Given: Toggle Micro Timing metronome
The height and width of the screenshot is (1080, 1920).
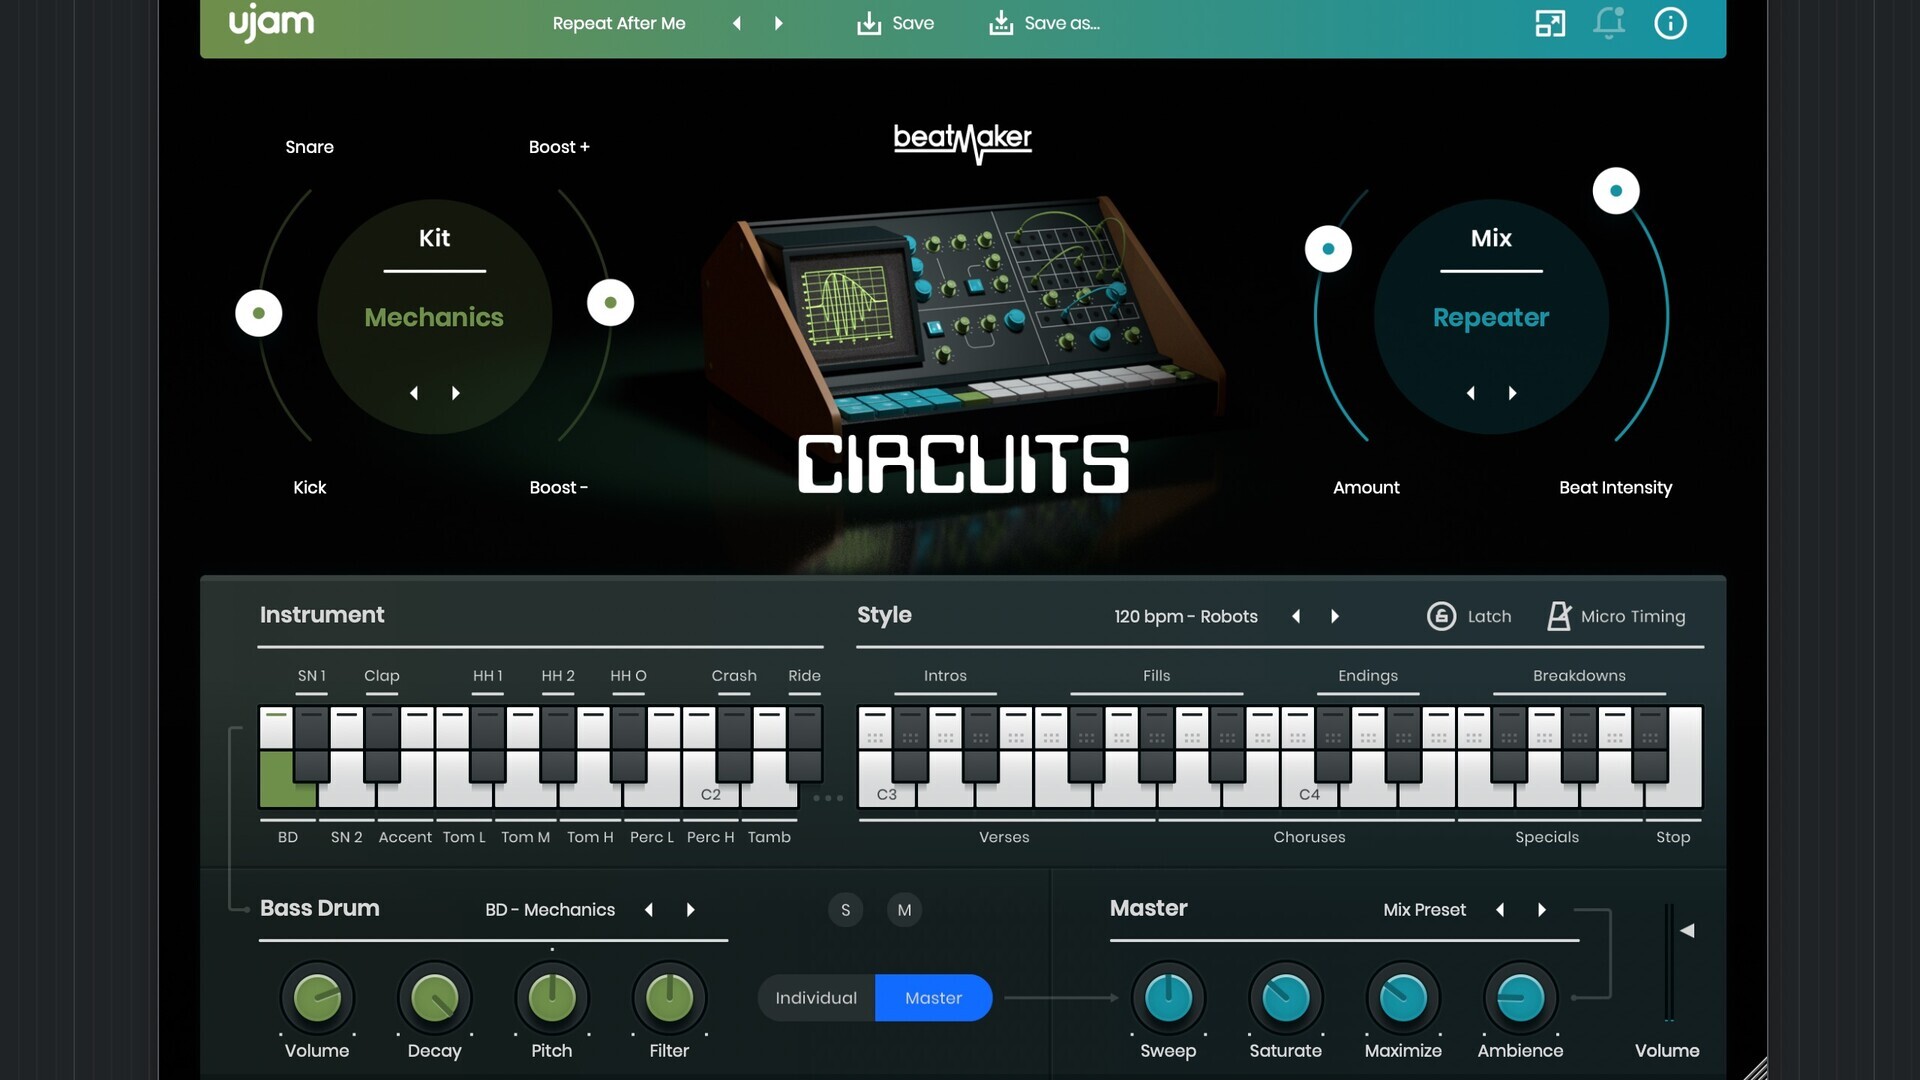Looking at the screenshot, I should click(1616, 616).
